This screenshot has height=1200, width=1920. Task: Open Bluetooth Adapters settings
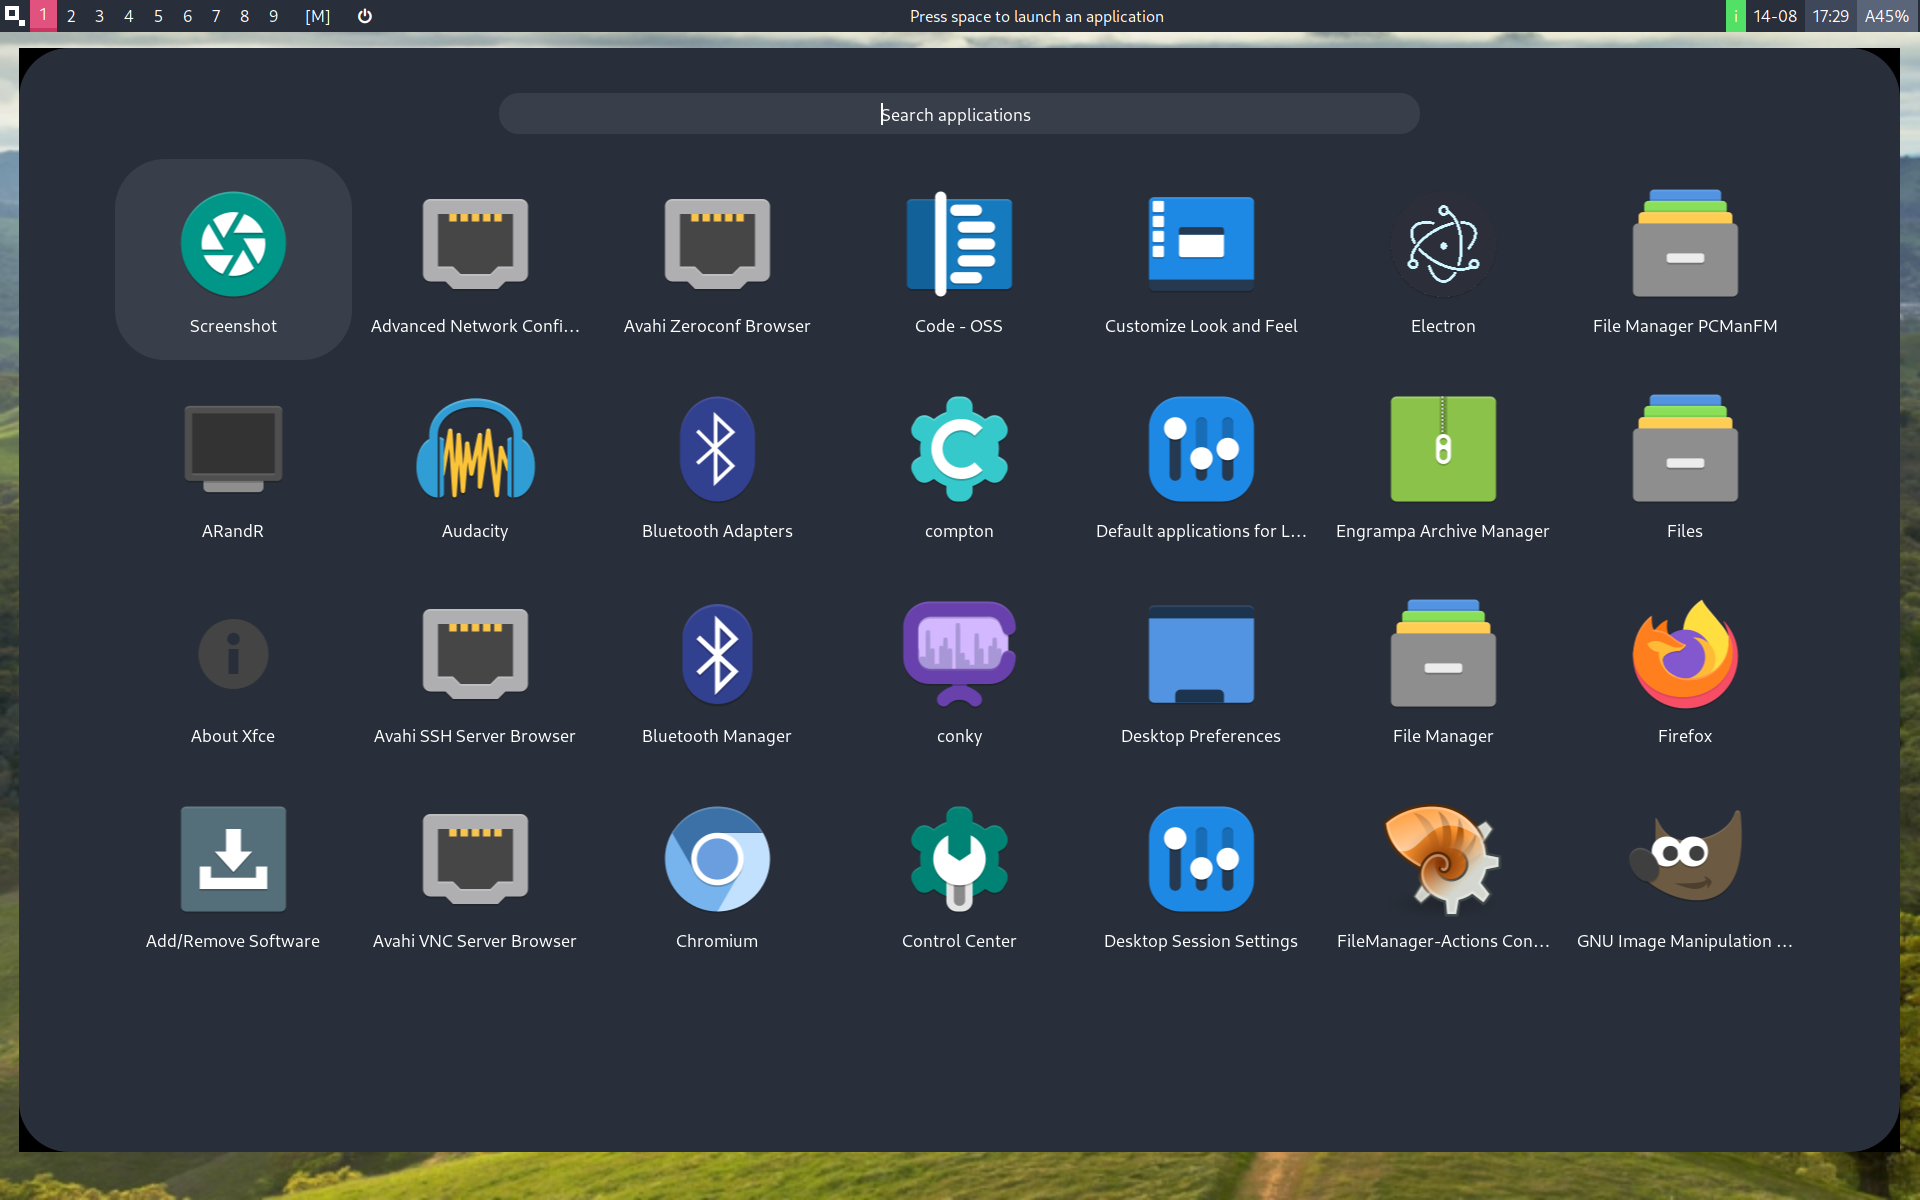coord(717,465)
